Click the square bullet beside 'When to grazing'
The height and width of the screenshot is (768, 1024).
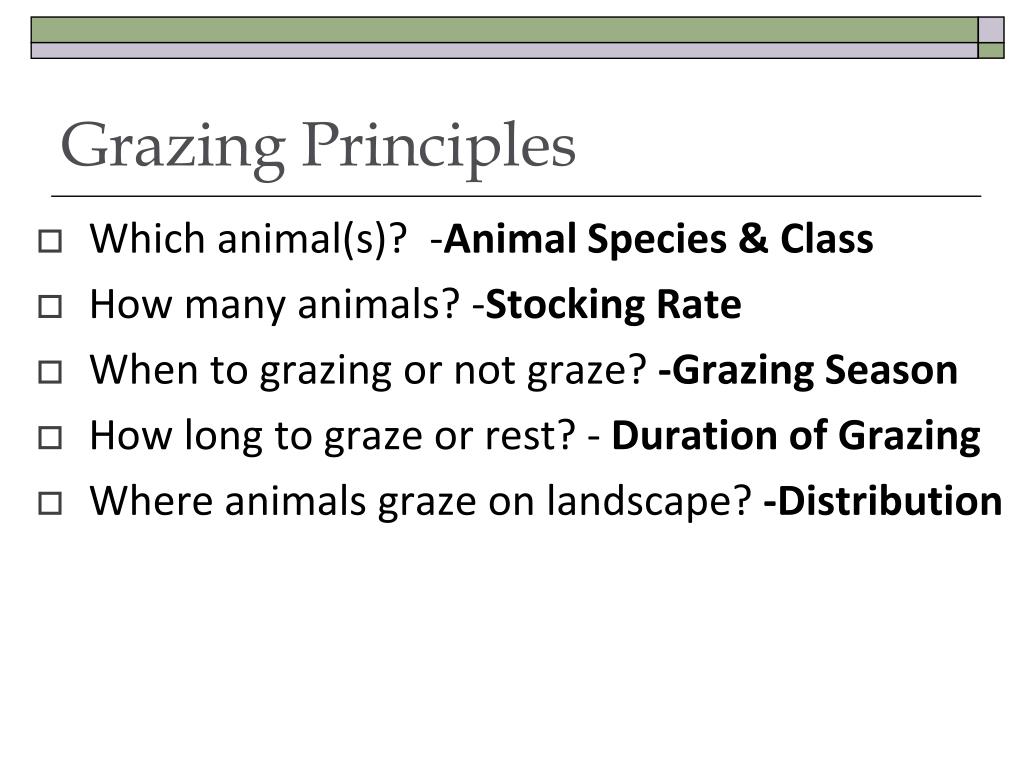pos(50,372)
